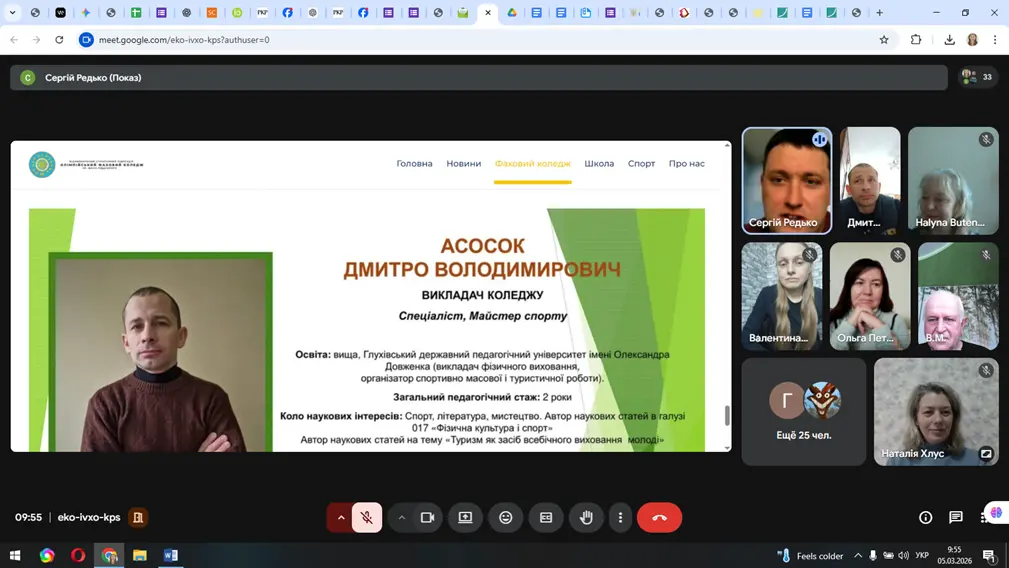Select Ольга Пет participant tile
The image size is (1009, 568).
click(870, 296)
